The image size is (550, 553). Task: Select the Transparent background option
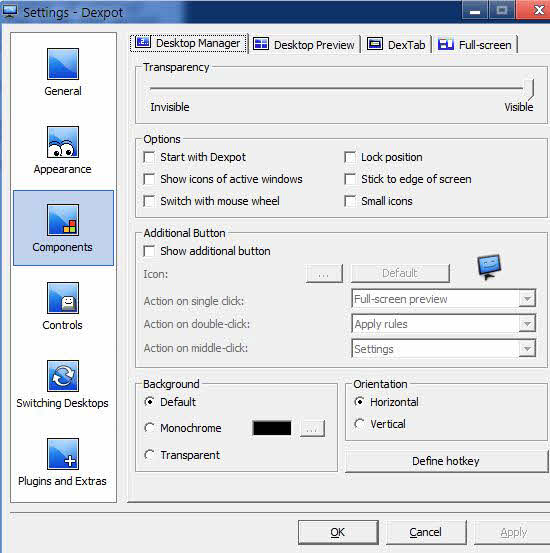coord(149,455)
